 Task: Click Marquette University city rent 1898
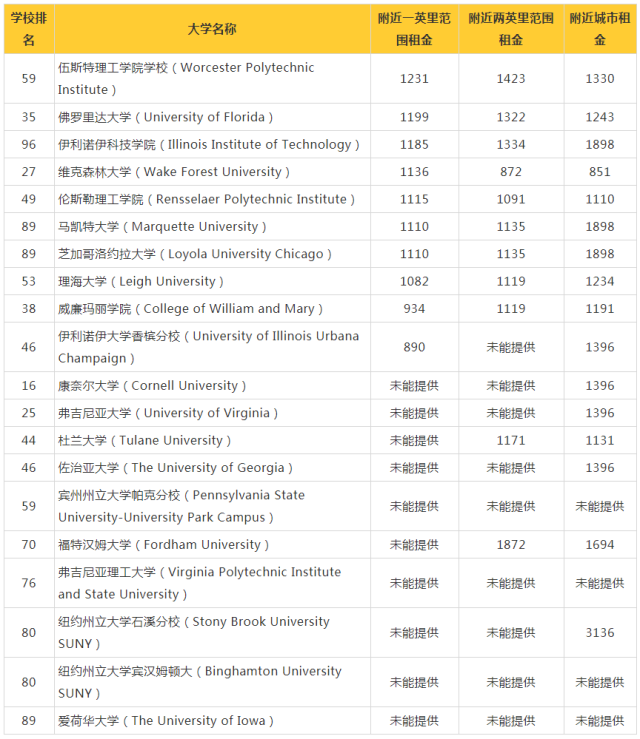click(x=600, y=226)
